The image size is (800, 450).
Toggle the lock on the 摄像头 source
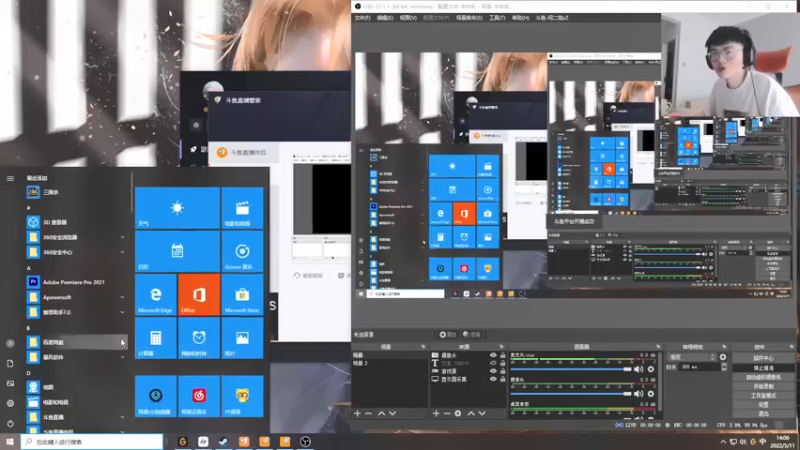(503, 355)
